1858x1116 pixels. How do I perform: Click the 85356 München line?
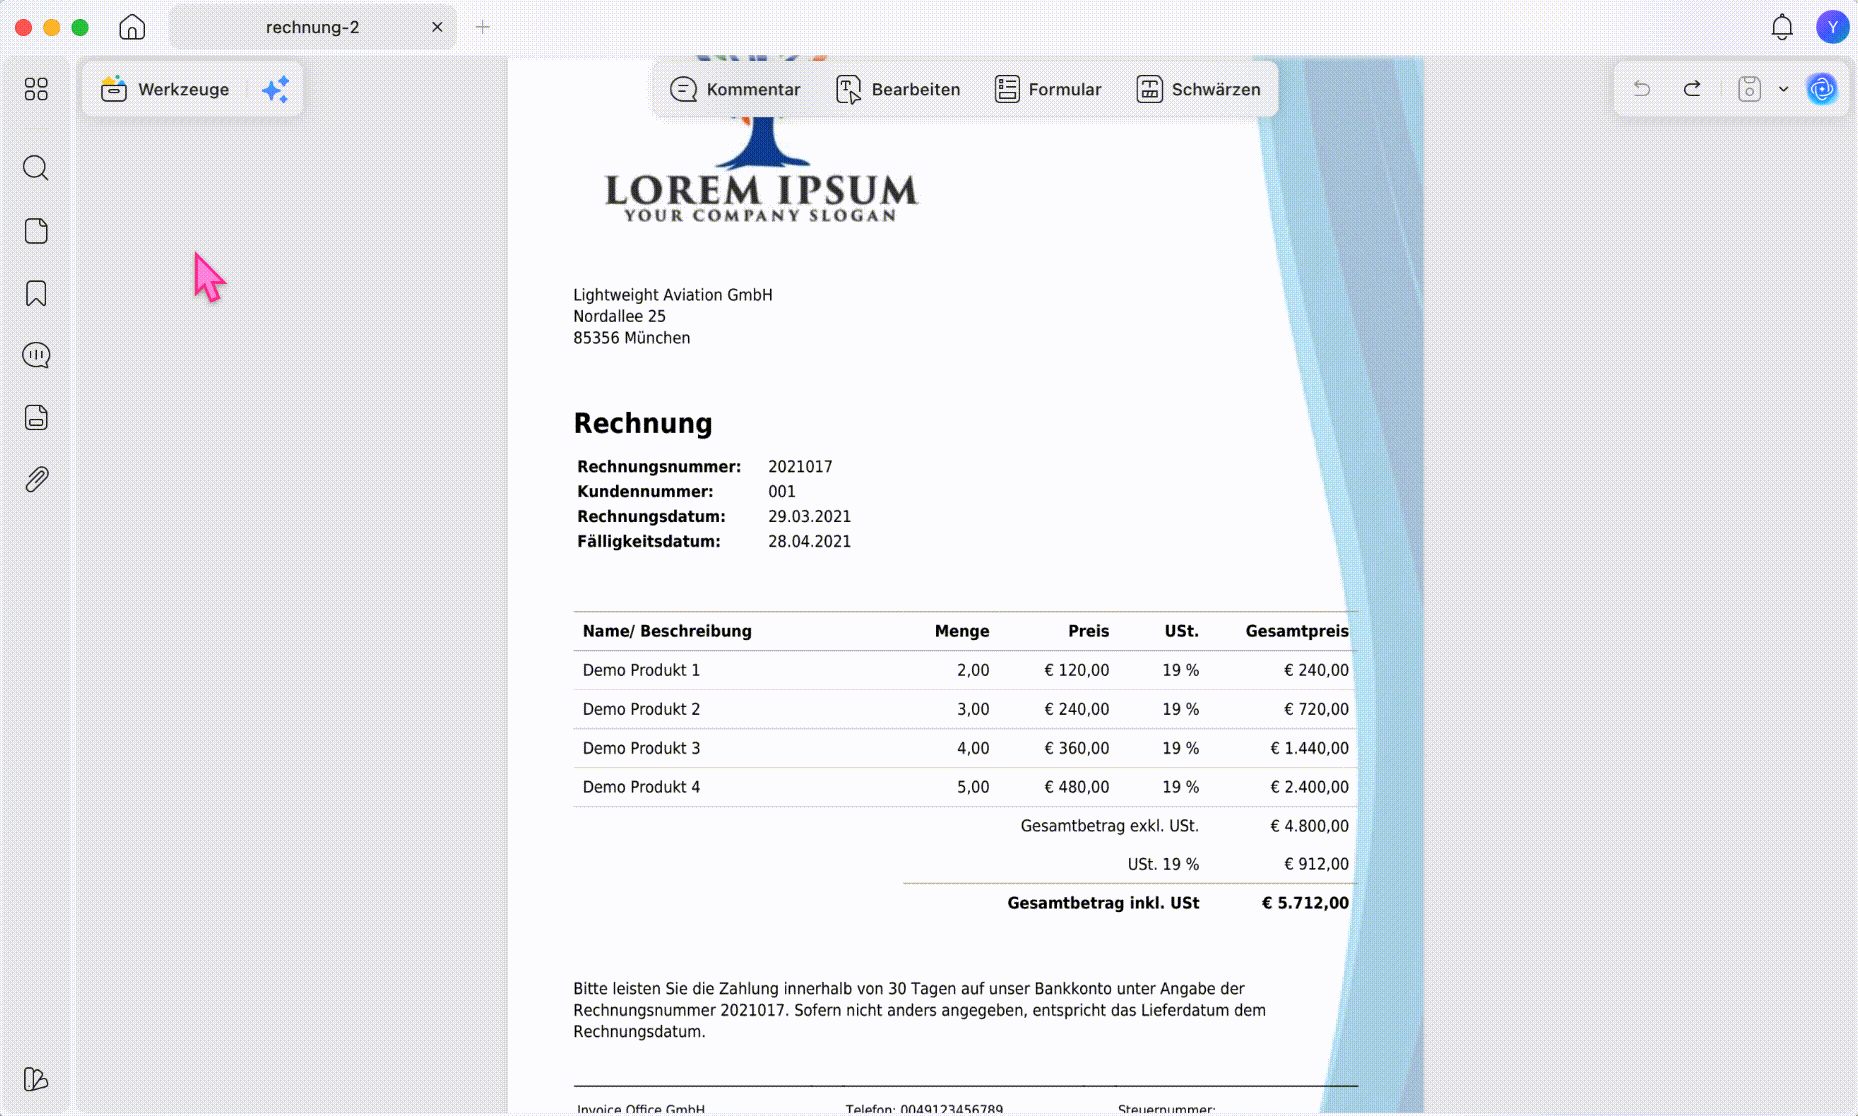tap(631, 338)
